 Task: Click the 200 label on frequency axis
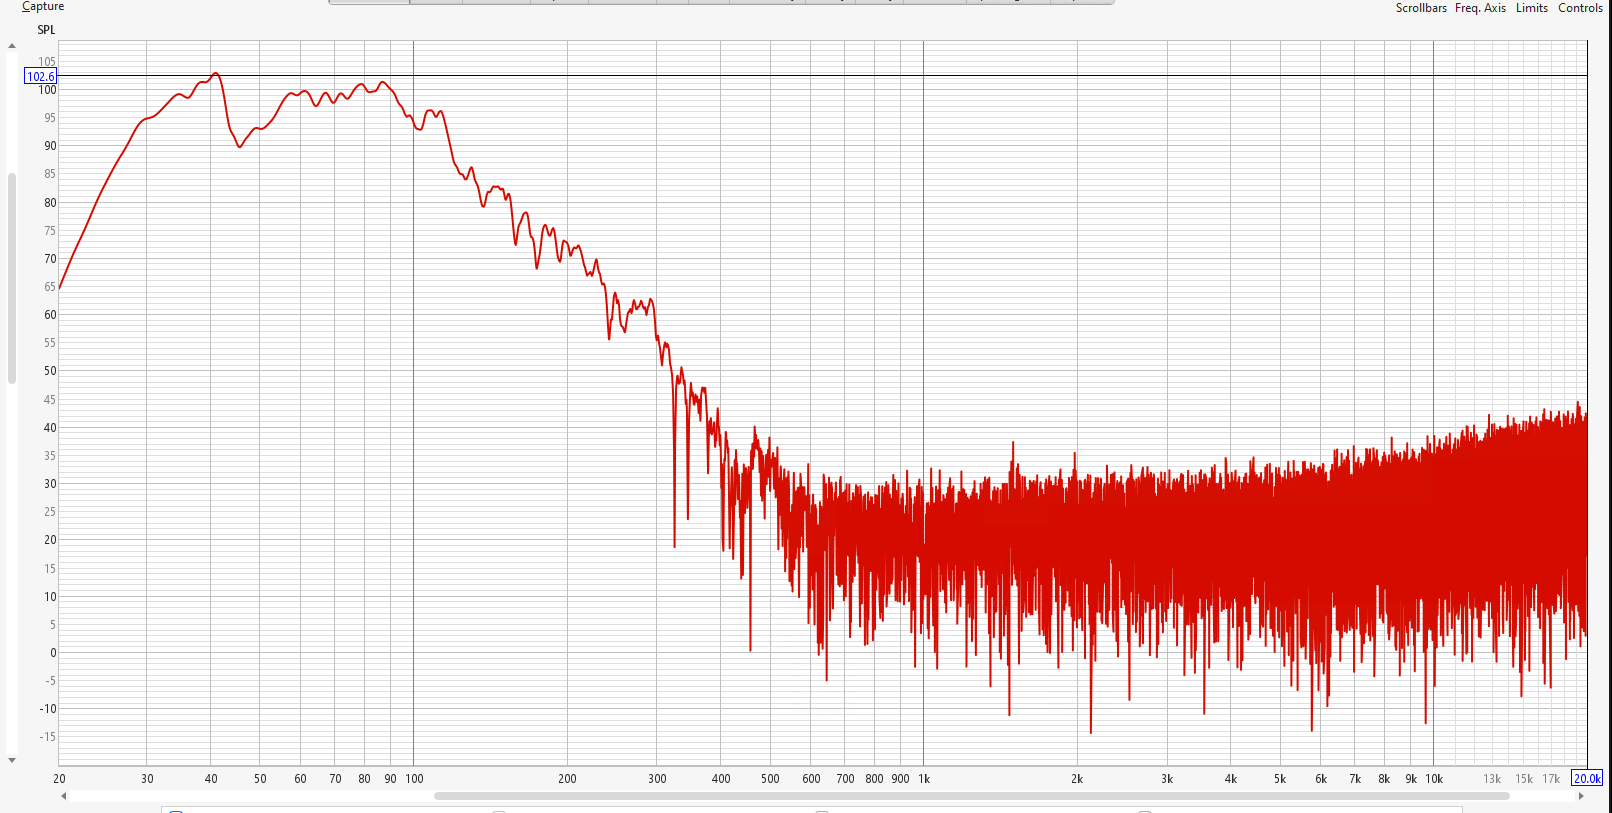click(x=567, y=779)
